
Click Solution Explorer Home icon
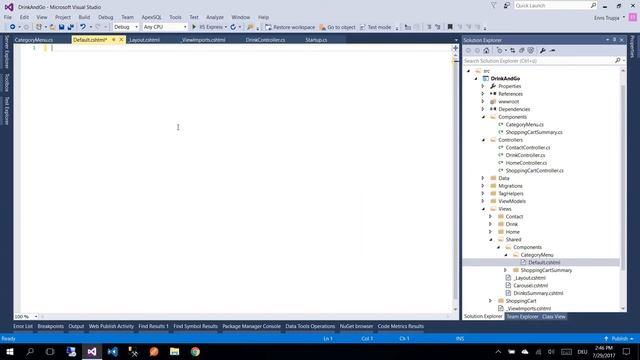tap(486, 51)
